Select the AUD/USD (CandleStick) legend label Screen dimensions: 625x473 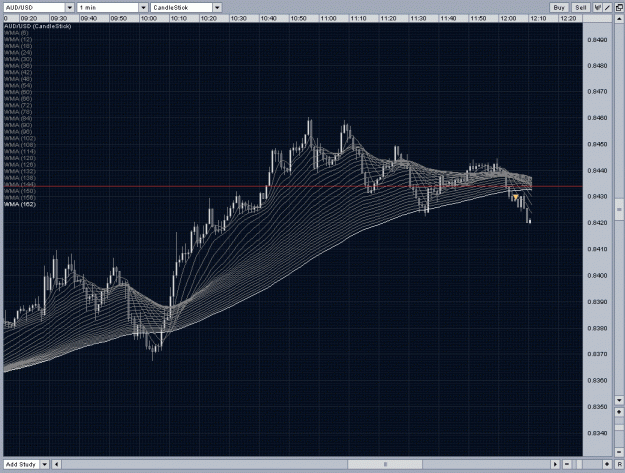37,26
